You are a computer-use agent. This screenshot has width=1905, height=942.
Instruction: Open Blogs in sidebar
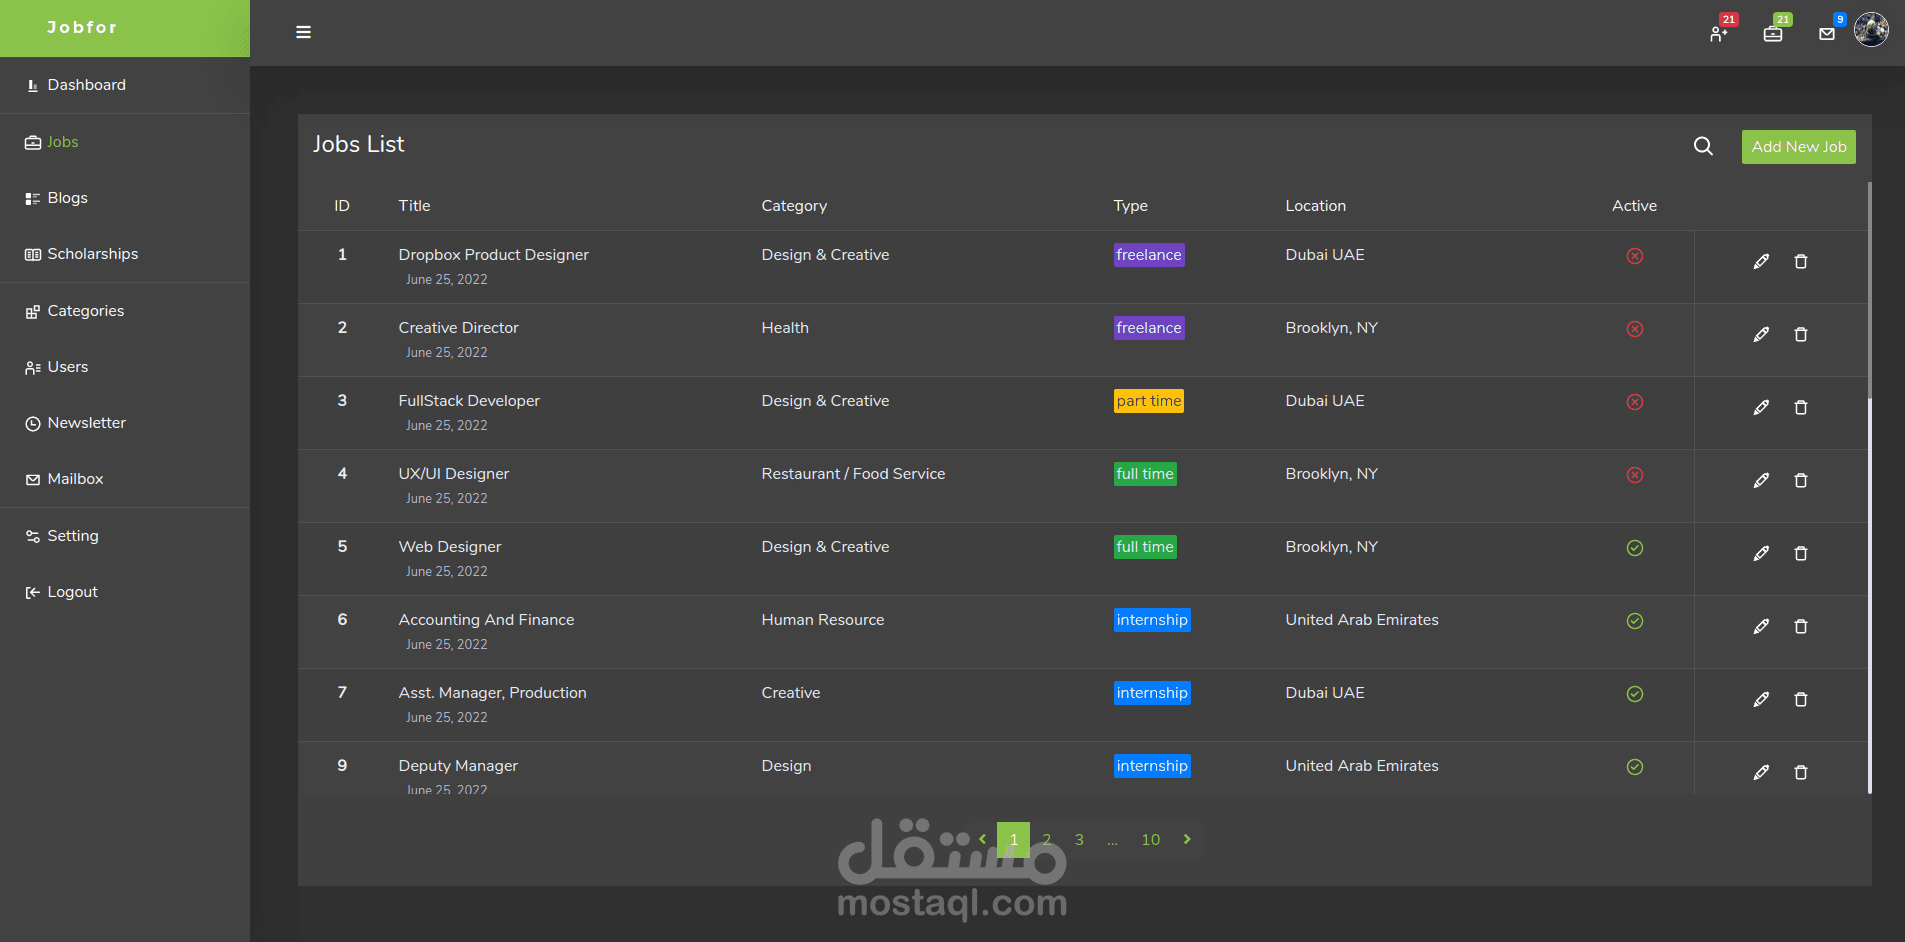125,198
